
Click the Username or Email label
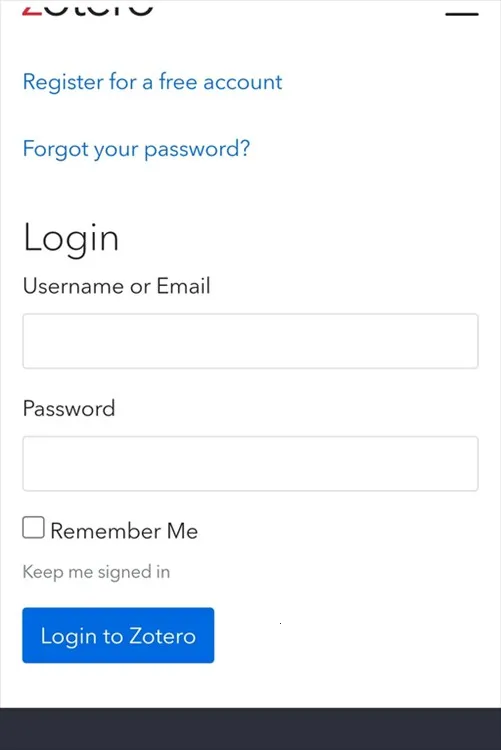tap(117, 286)
